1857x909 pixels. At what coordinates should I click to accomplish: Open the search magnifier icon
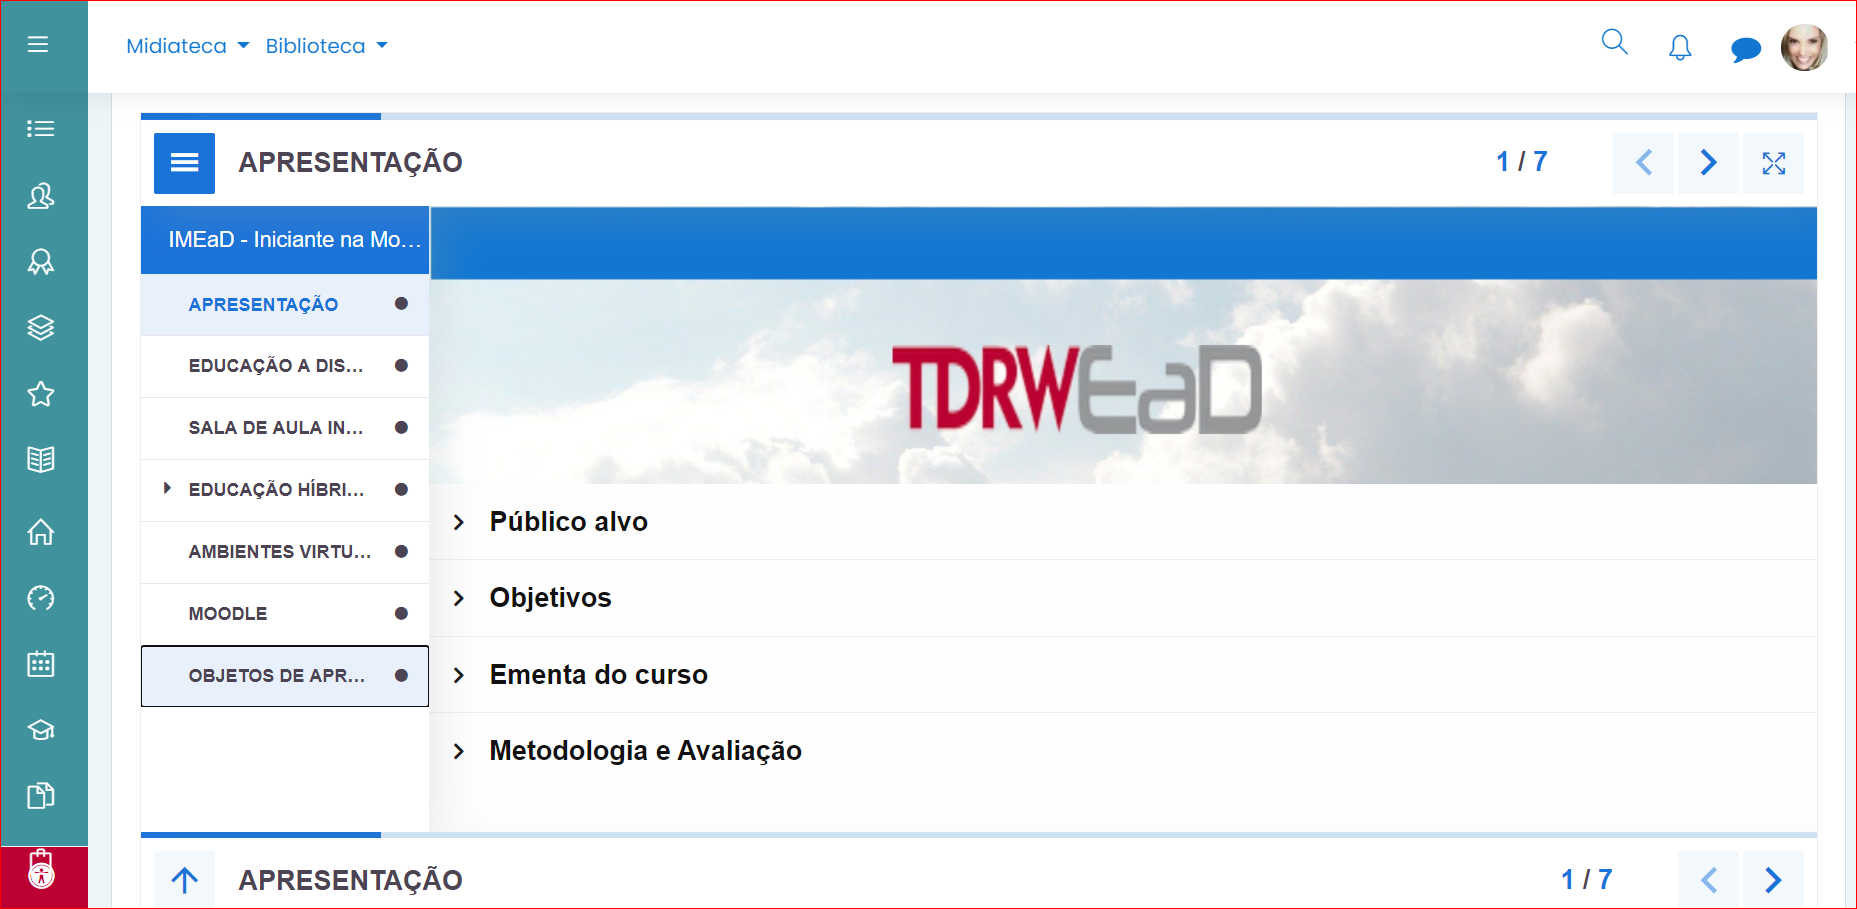(1614, 42)
